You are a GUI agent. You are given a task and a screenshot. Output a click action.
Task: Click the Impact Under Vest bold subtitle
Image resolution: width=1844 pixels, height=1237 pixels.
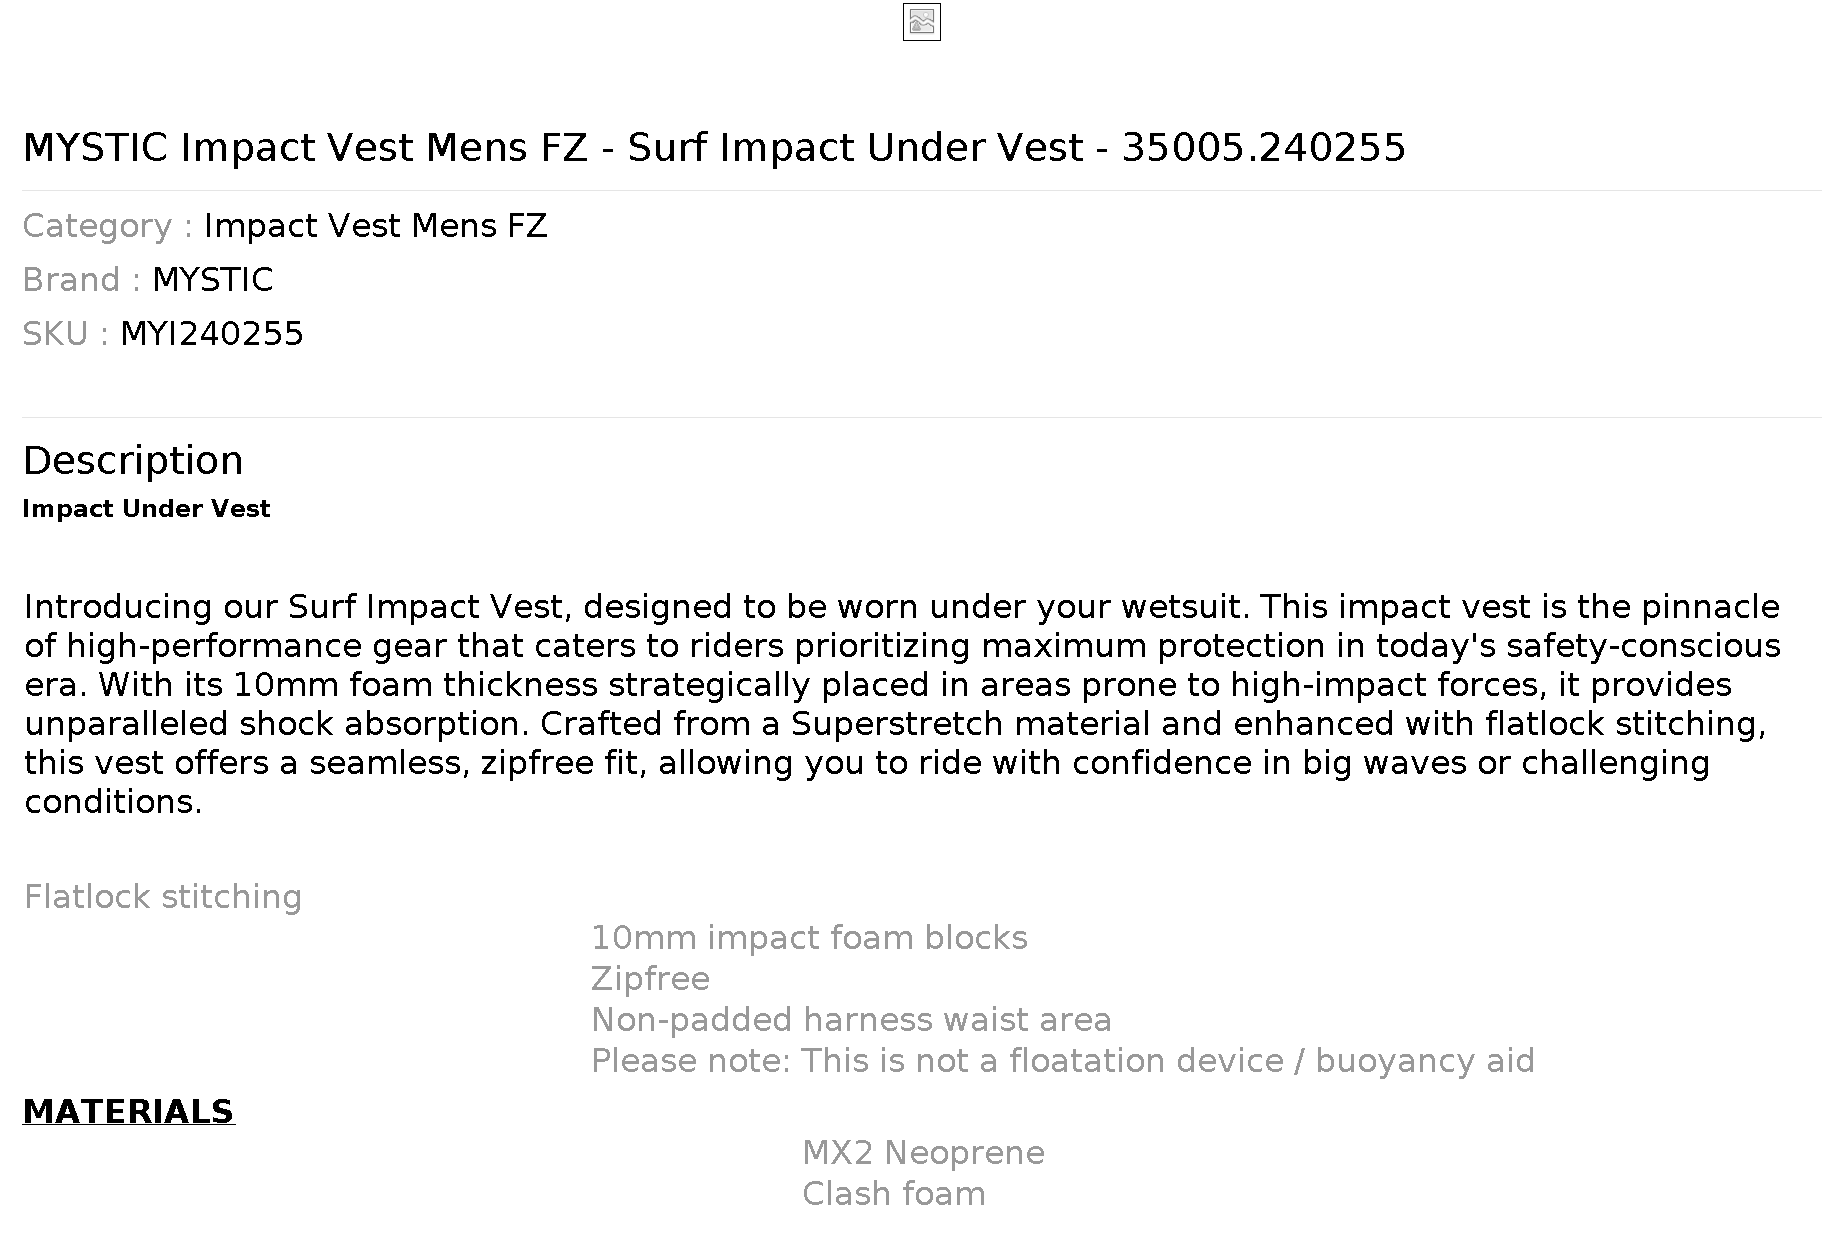coord(146,509)
